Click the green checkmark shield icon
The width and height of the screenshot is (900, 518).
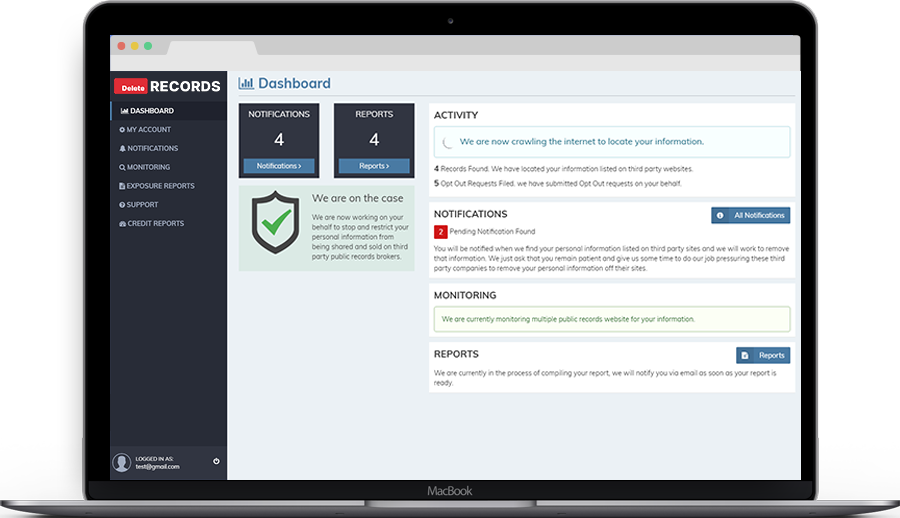click(276, 222)
